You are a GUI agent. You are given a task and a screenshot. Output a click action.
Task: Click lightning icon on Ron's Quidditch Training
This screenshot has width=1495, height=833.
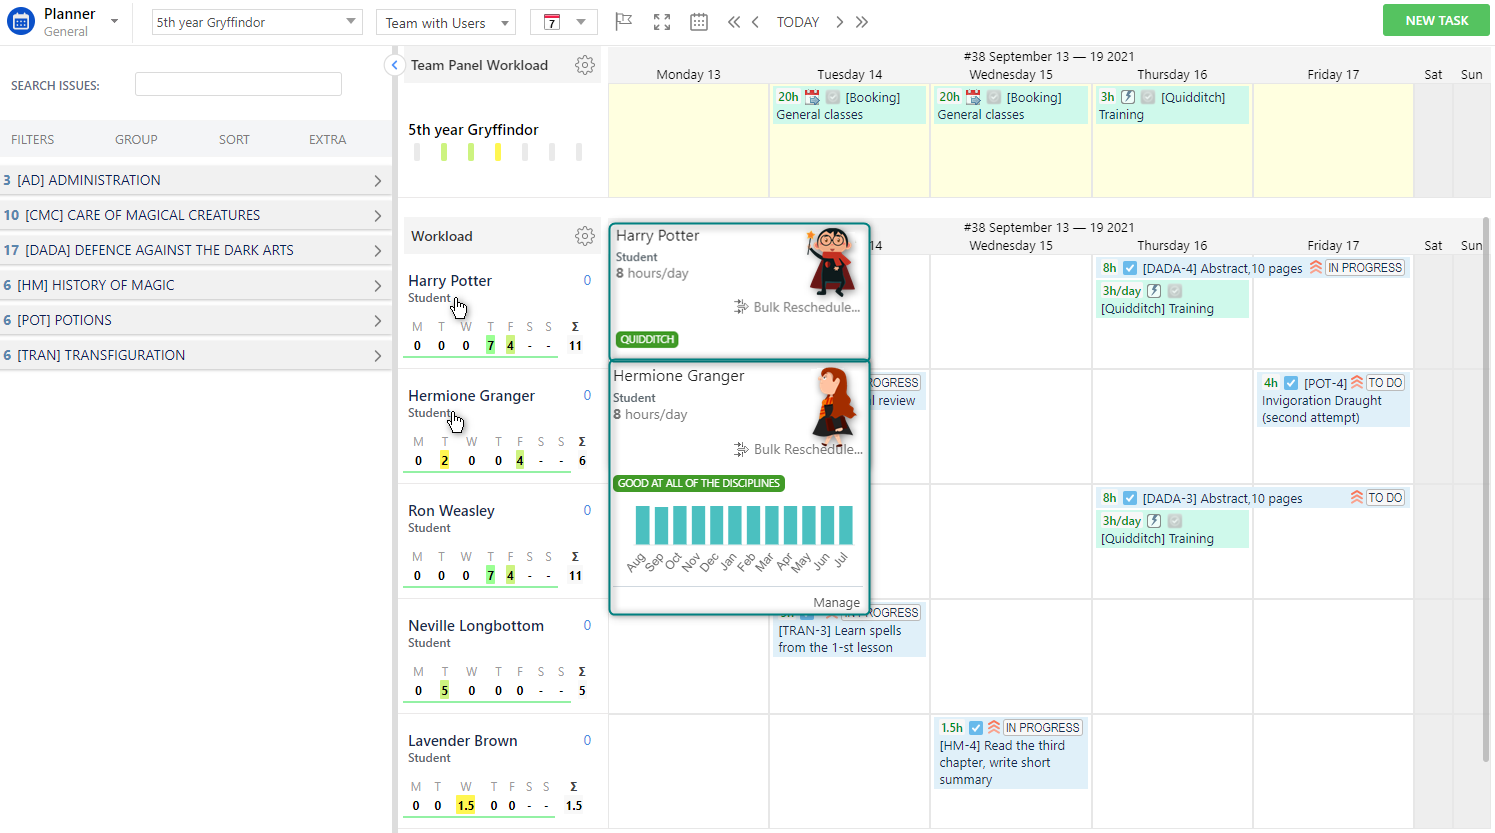click(1154, 521)
